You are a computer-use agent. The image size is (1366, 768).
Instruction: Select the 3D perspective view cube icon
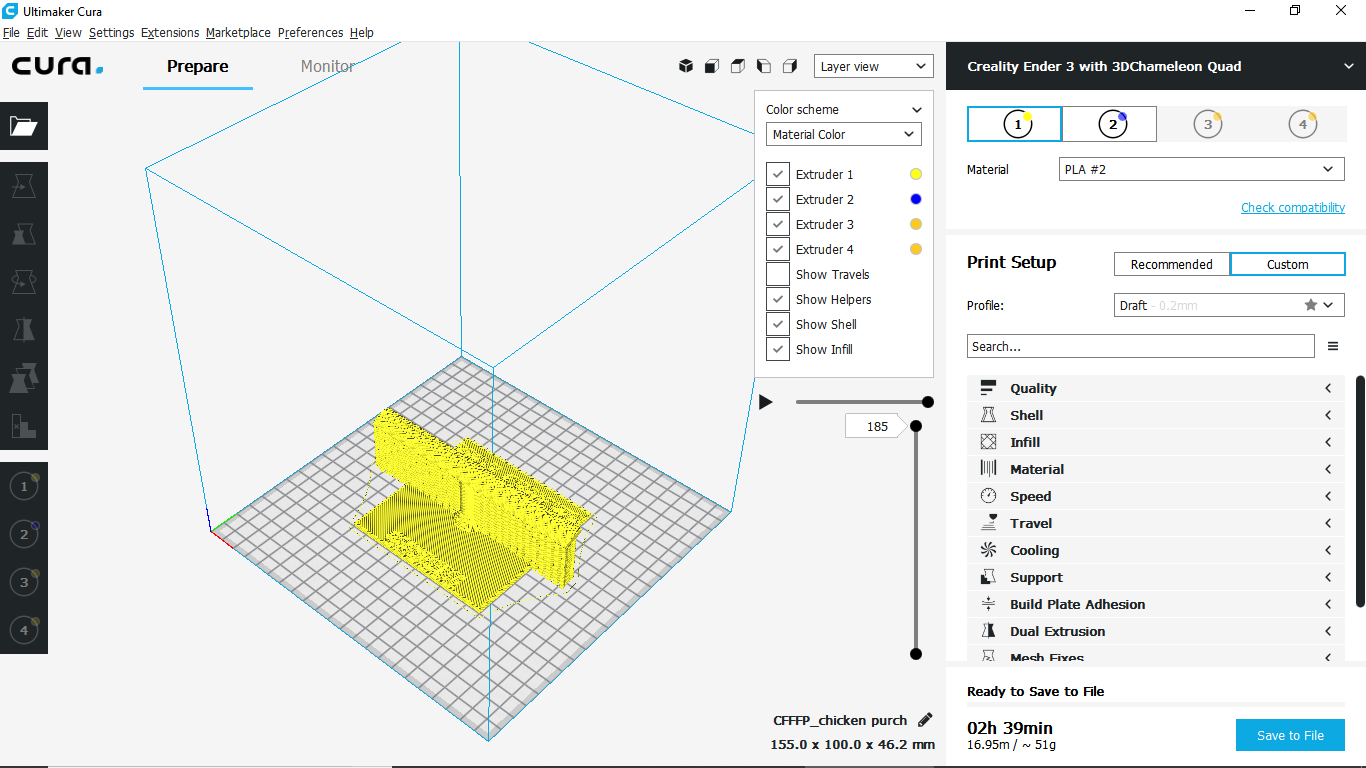[686, 66]
